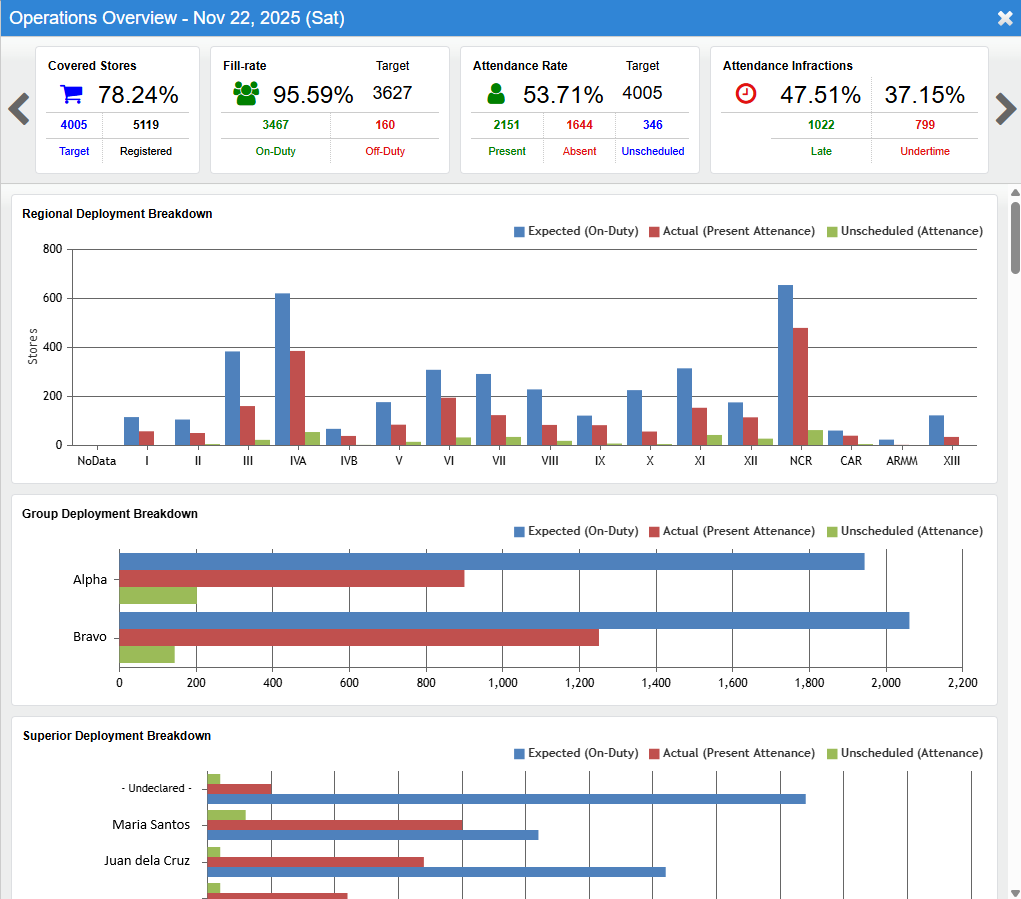The width and height of the screenshot is (1021, 899).
Task: Close the Operations Overview dialog
Action: coord(1002,17)
